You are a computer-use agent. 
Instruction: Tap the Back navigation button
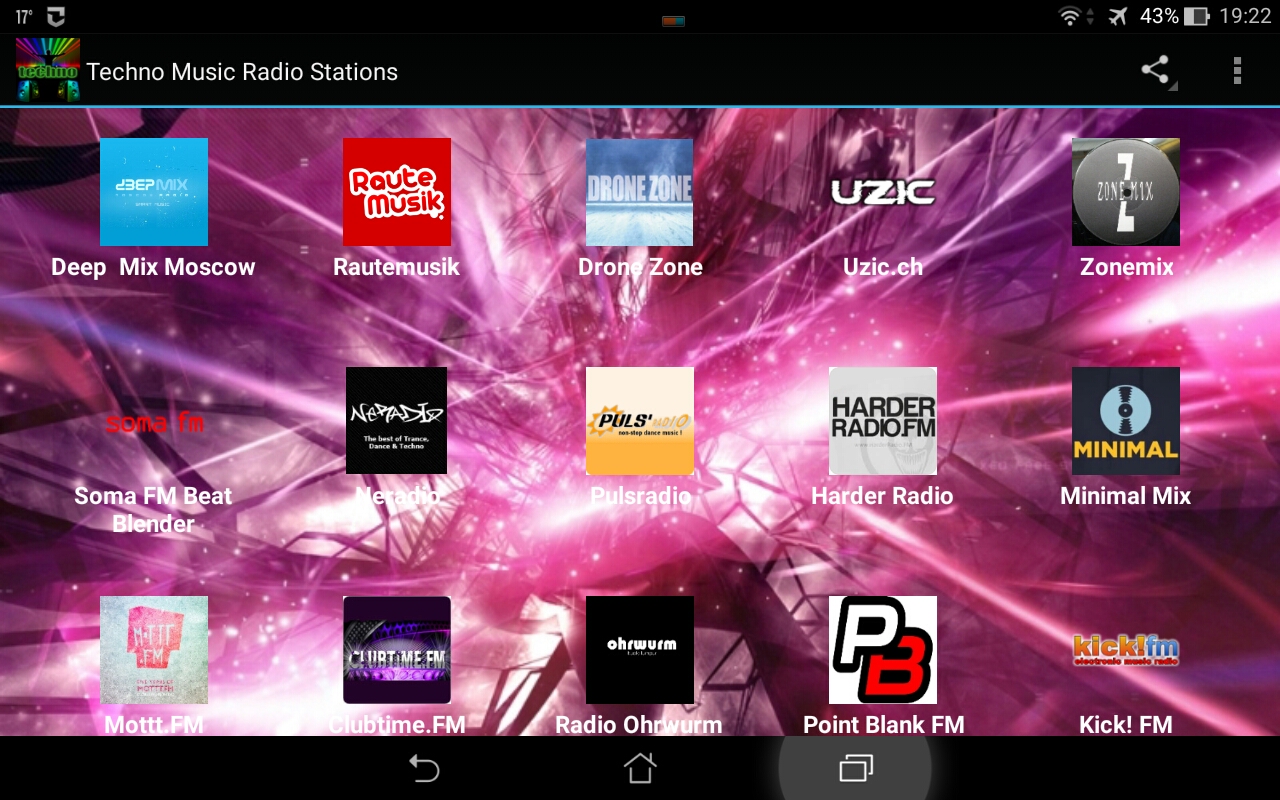pos(425,768)
